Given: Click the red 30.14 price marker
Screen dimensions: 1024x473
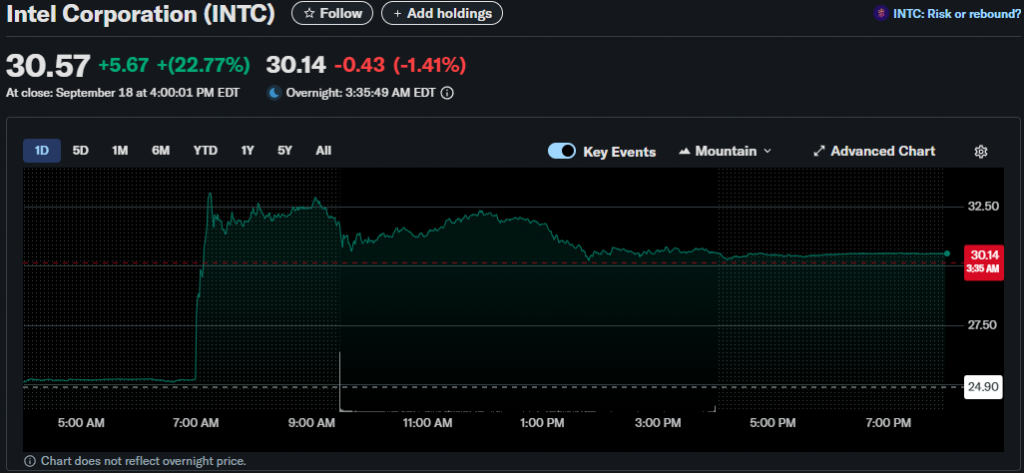Looking at the screenshot, I should [x=984, y=262].
